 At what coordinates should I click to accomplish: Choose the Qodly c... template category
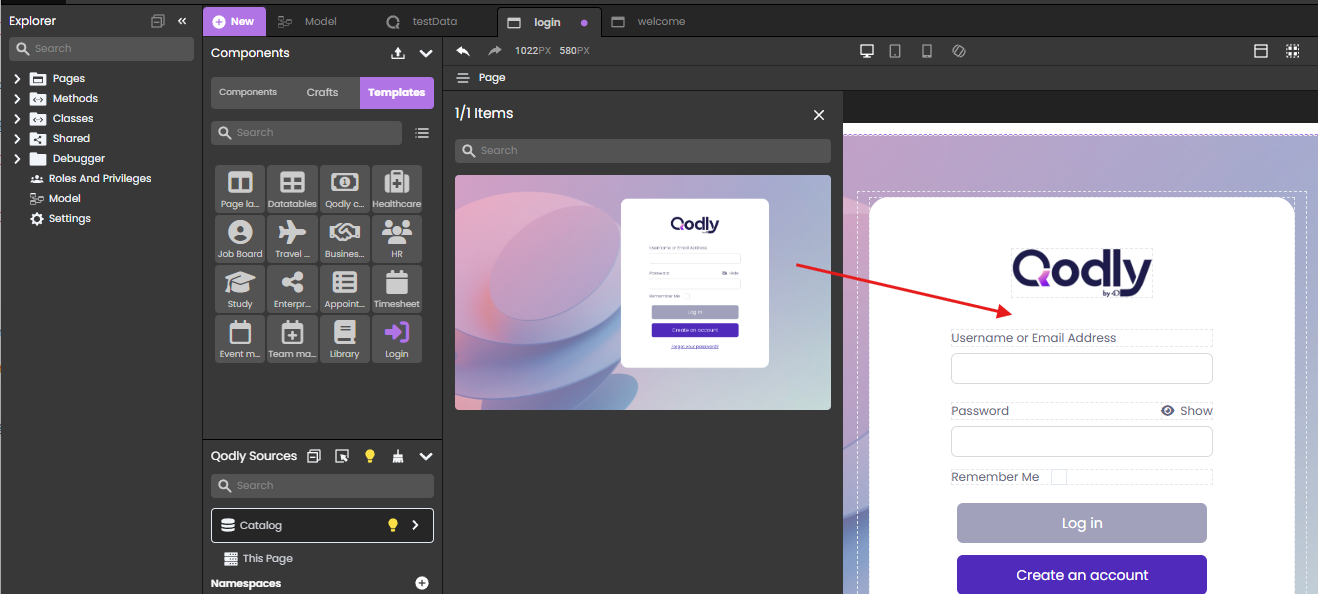[345, 189]
